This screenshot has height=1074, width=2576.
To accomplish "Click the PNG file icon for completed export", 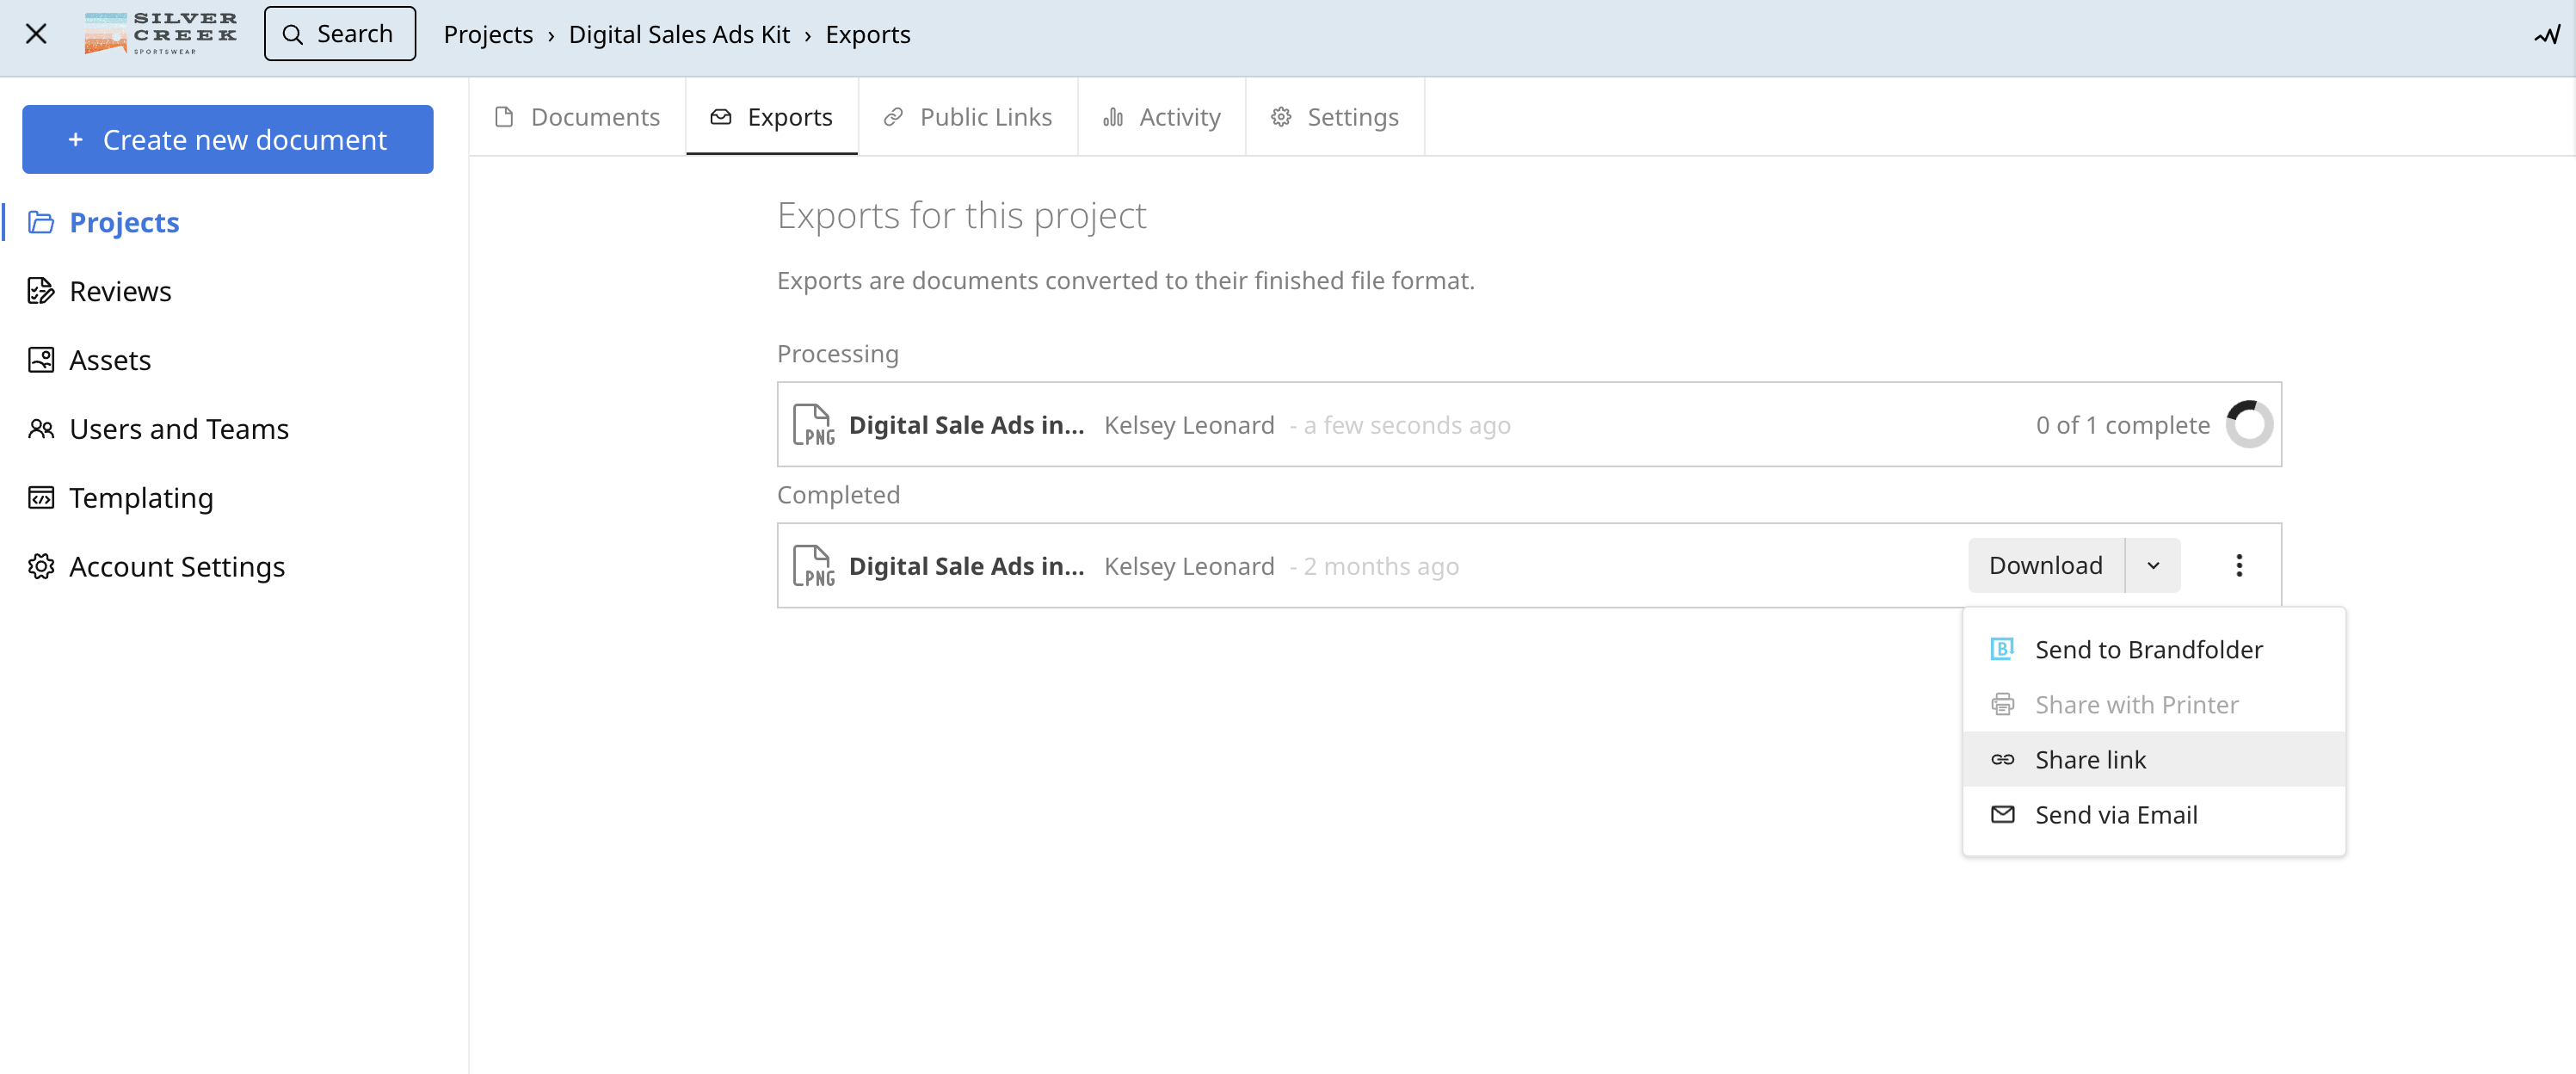I will click(x=811, y=565).
